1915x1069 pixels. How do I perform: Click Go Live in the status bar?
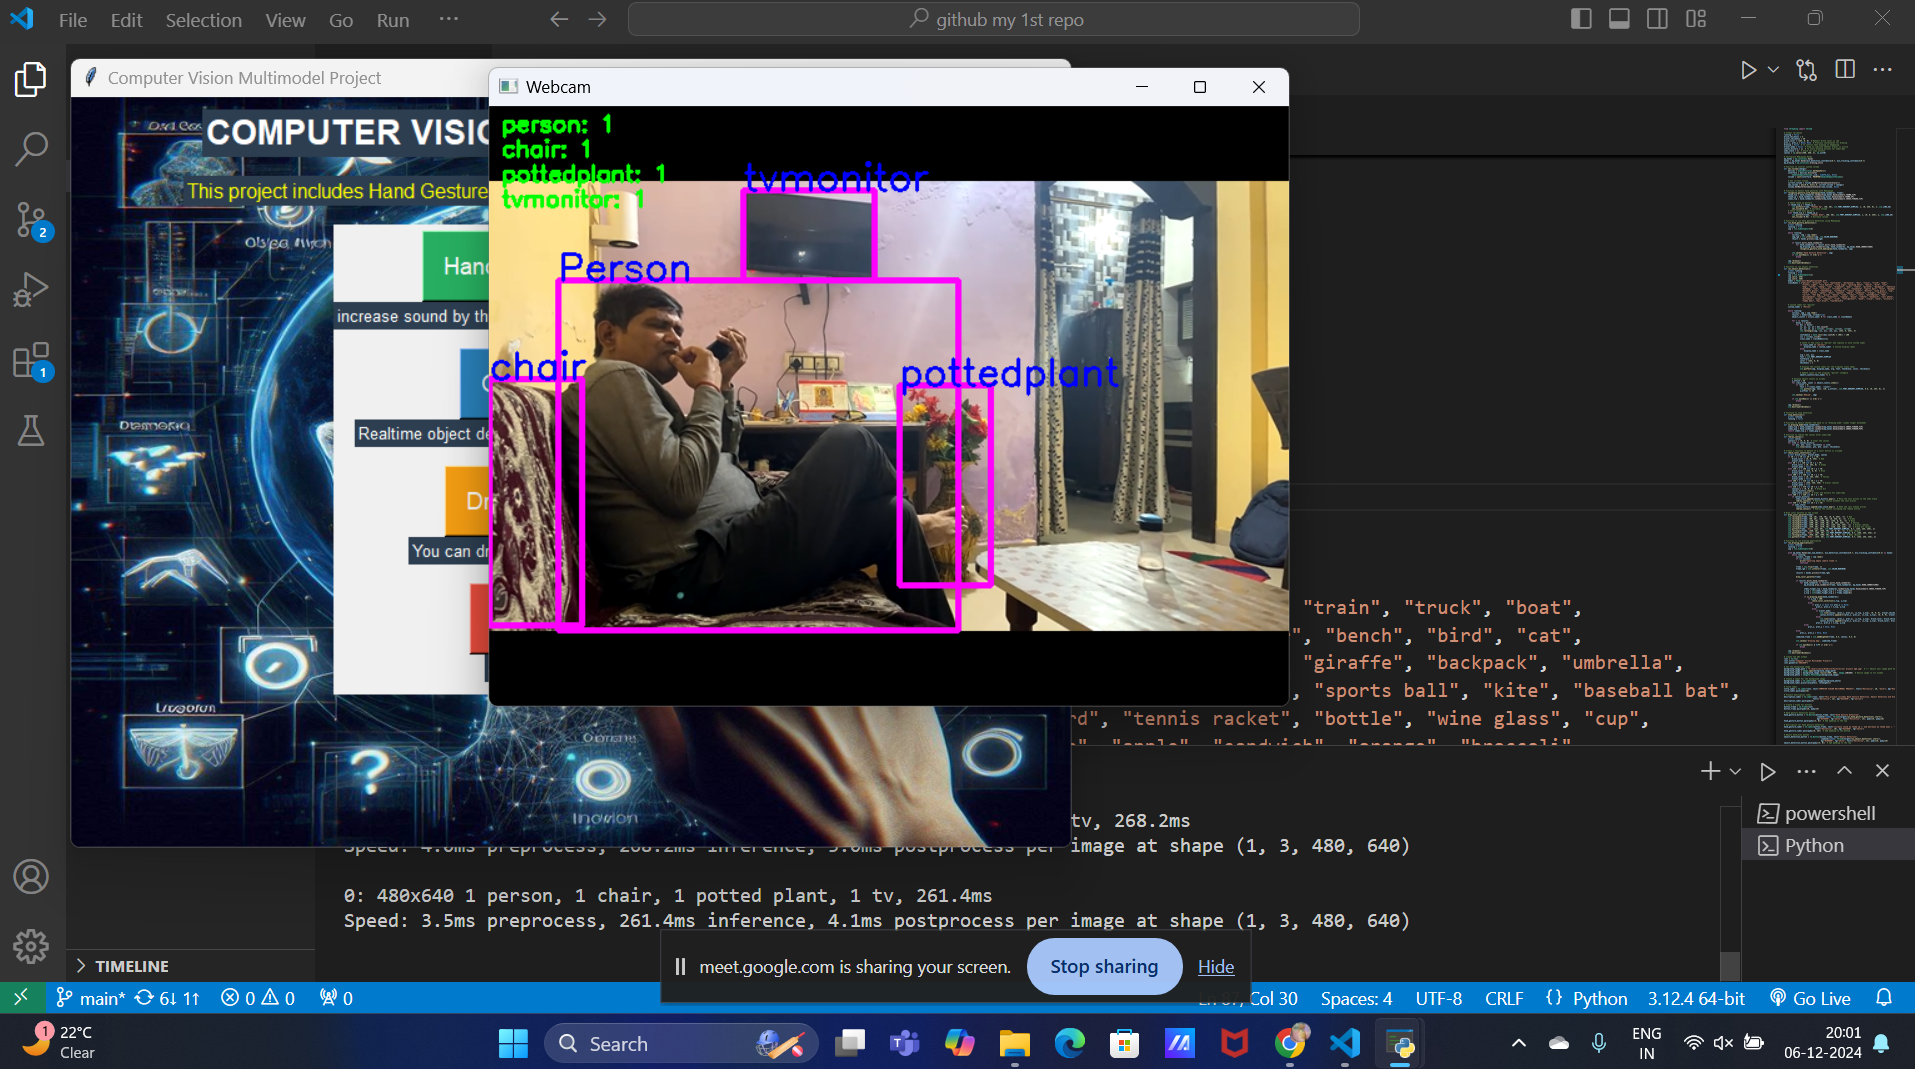(x=1809, y=997)
